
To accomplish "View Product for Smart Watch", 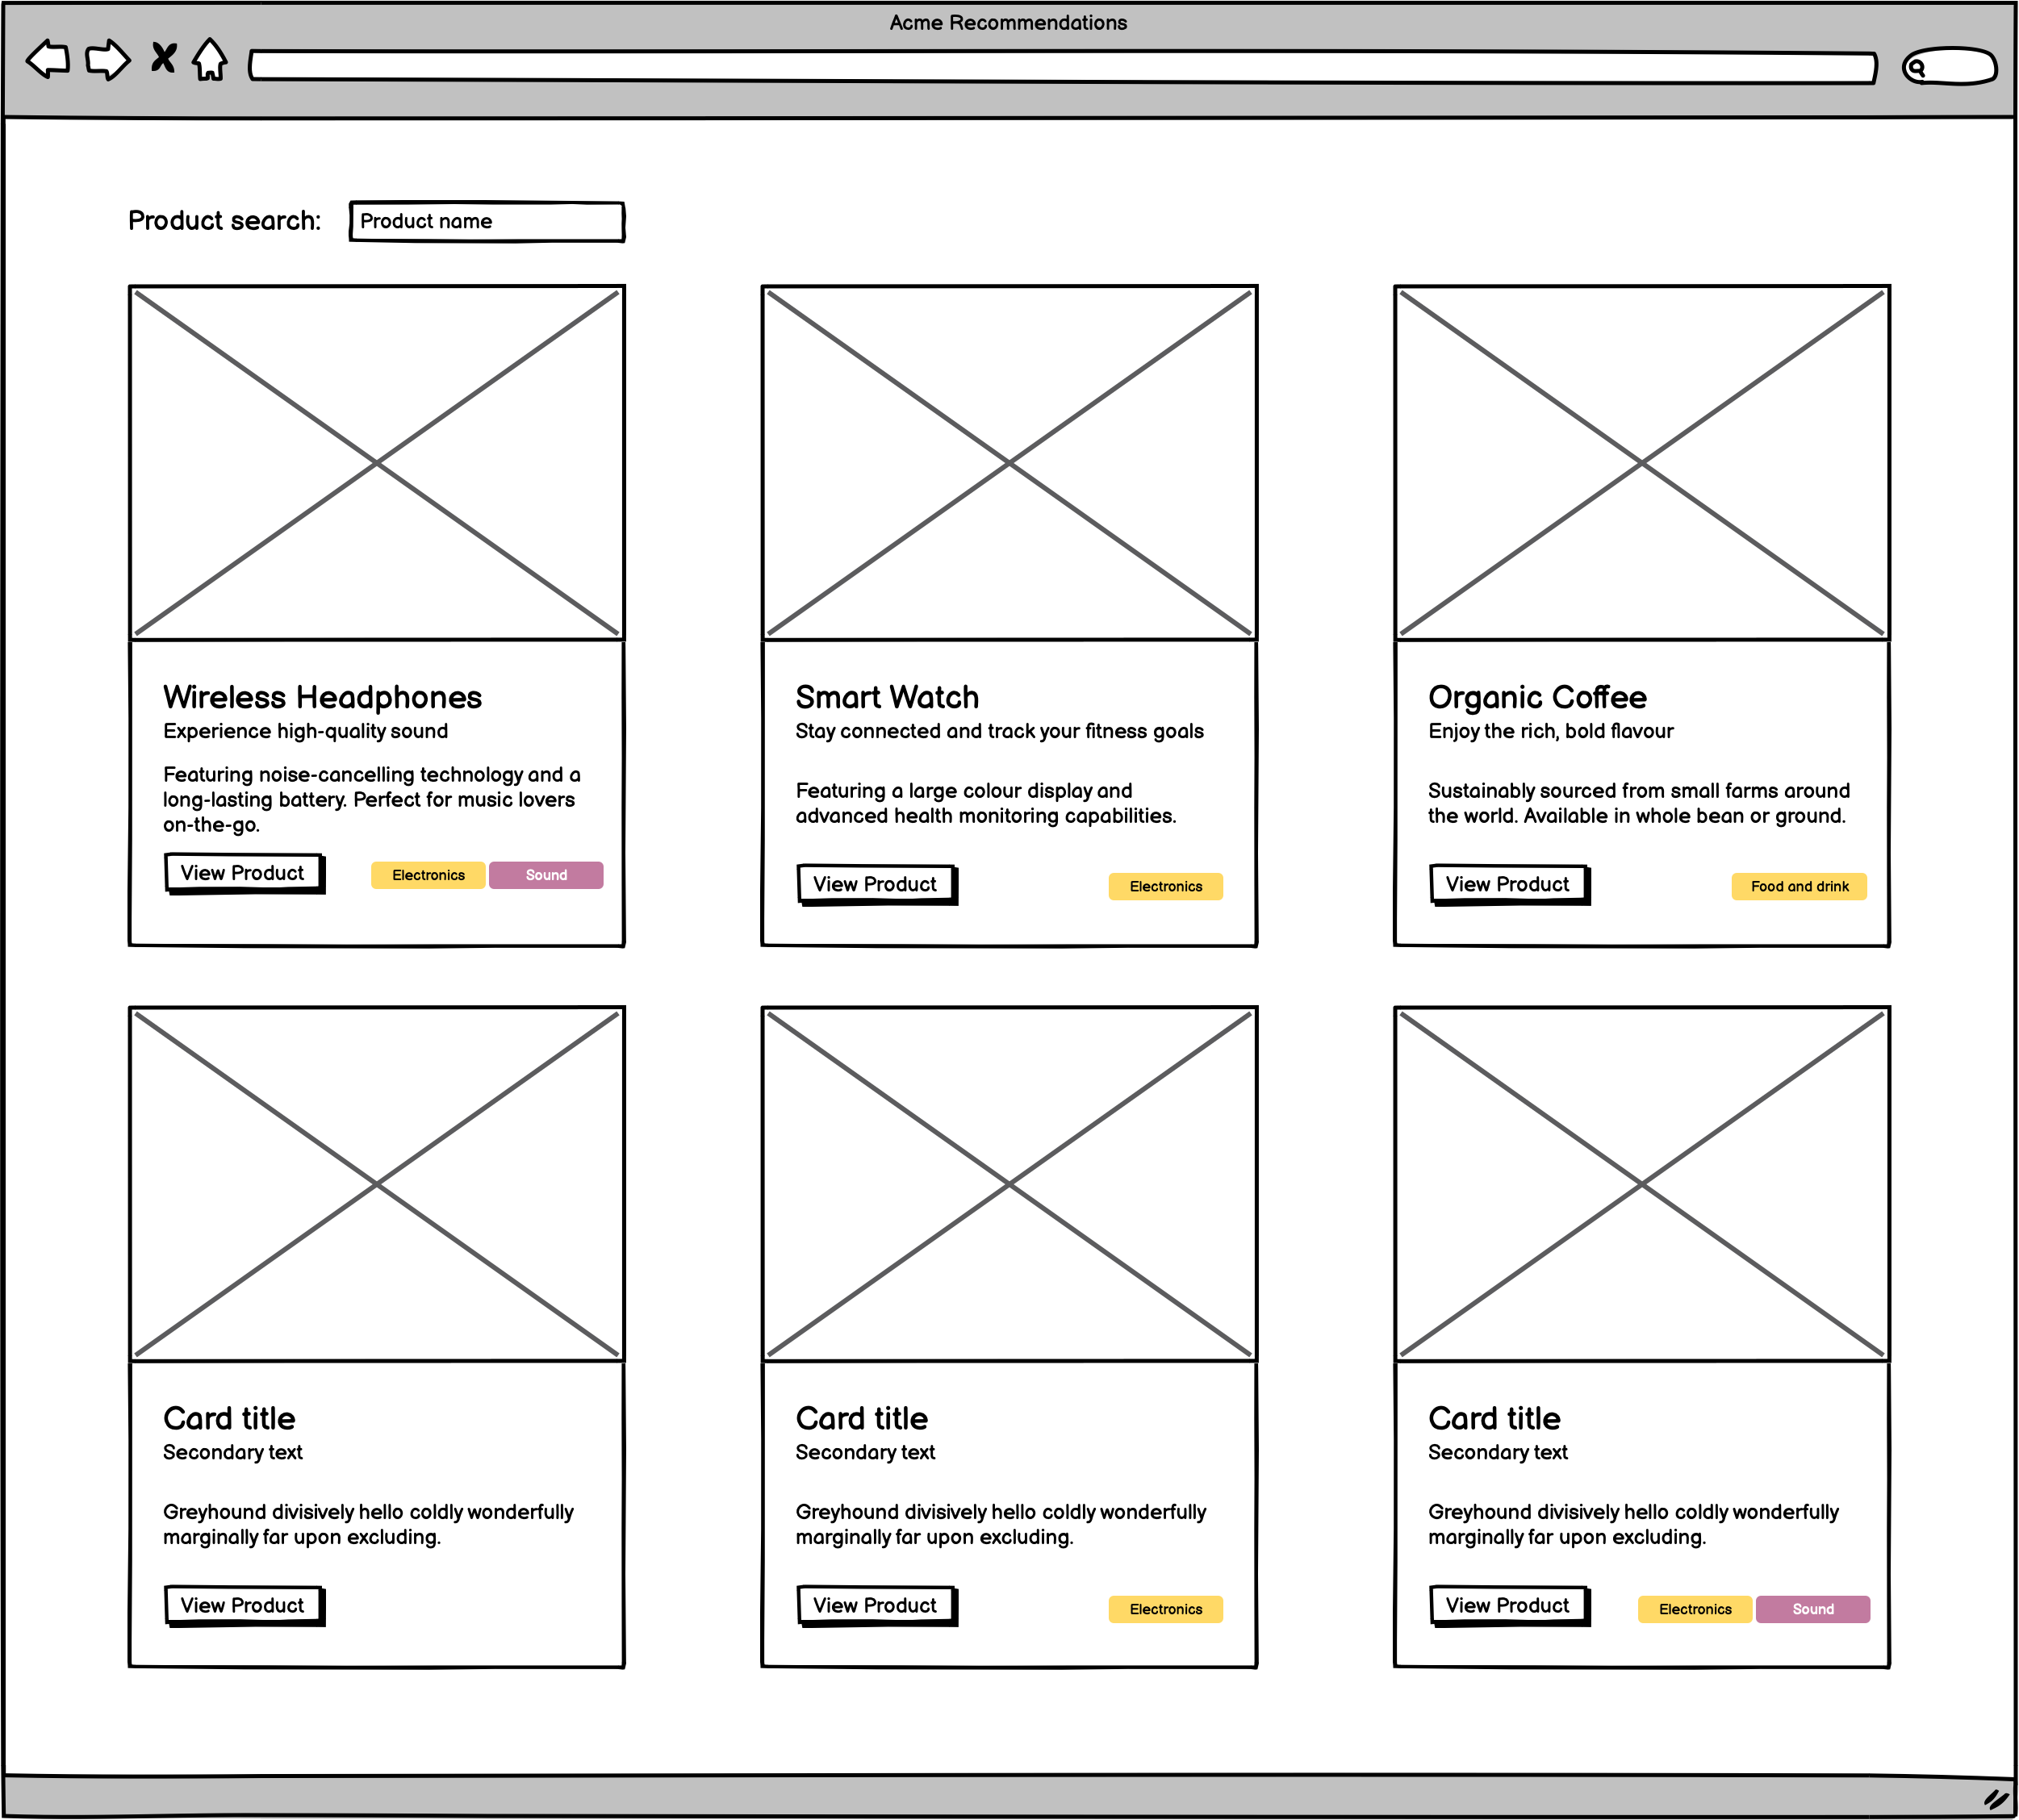I will (875, 884).
